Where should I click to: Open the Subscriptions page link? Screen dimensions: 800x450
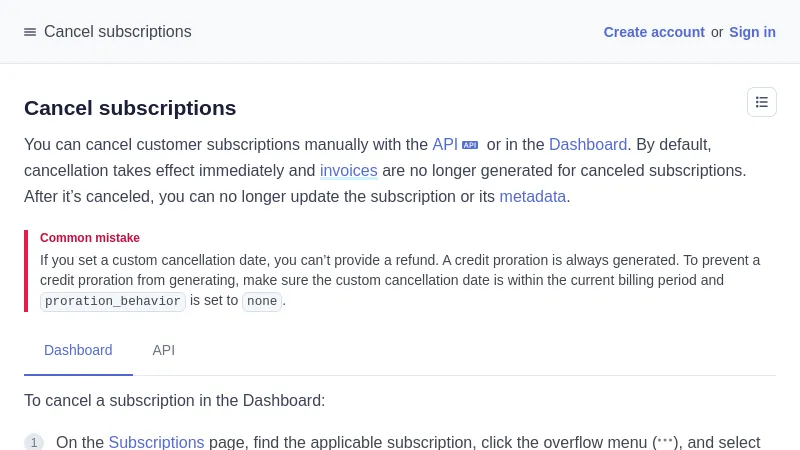click(x=156, y=442)
